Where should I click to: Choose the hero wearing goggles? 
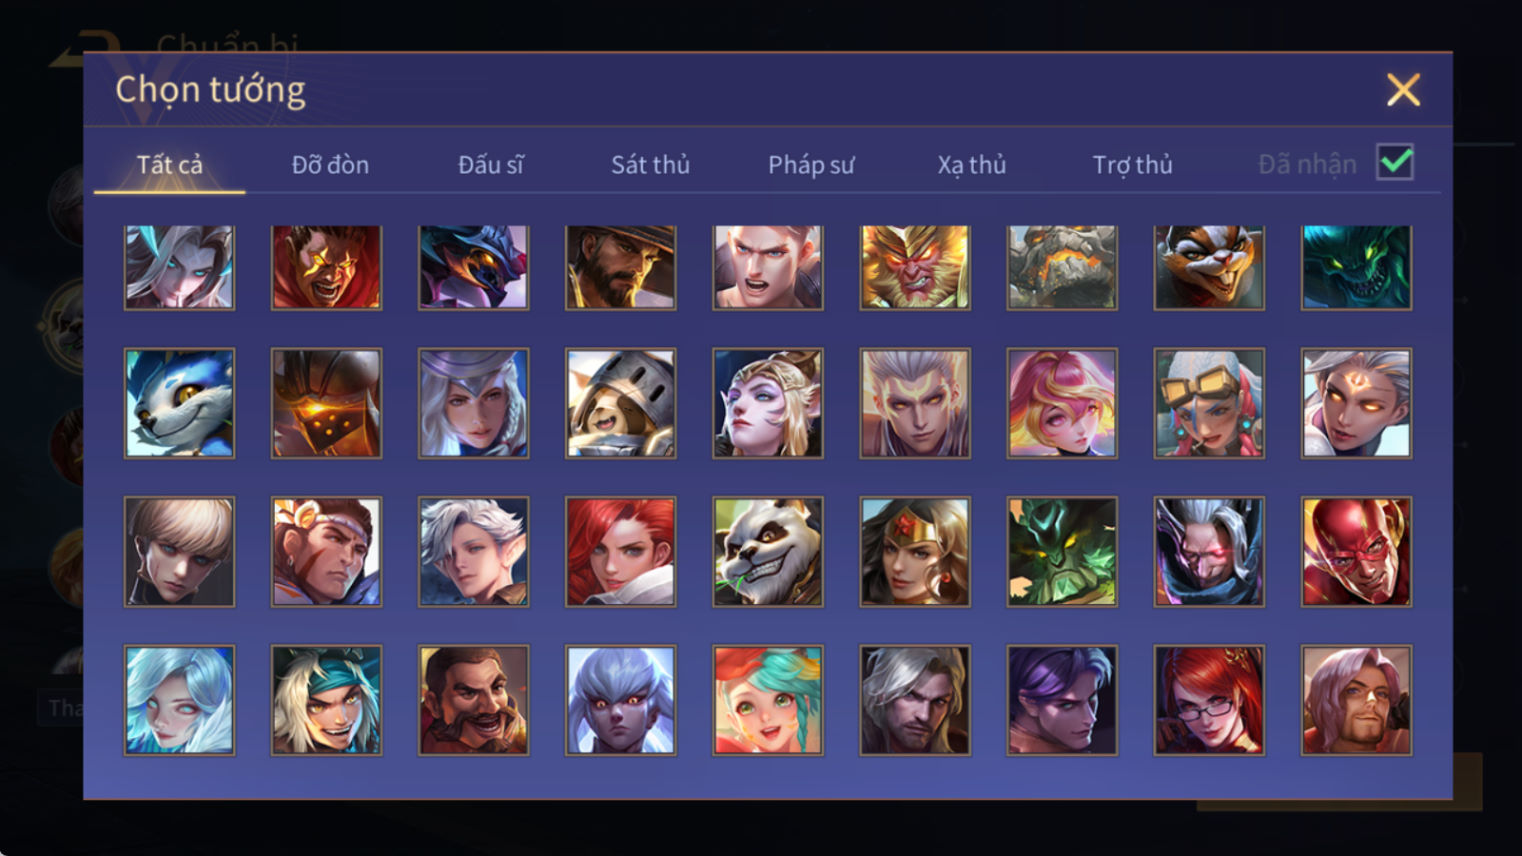point(1209,403)
